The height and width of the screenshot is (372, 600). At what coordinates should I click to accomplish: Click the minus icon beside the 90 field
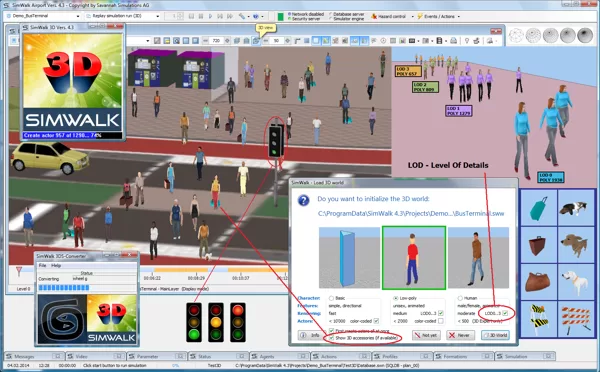click(x=266, y=41)
